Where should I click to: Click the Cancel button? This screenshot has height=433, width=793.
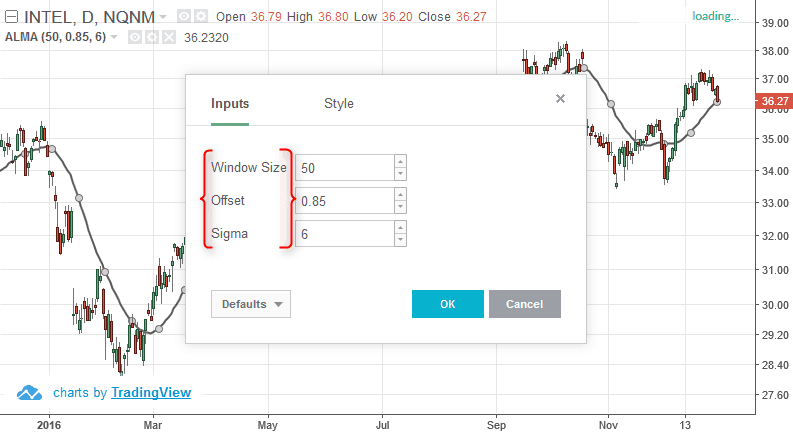pos(524,304)
